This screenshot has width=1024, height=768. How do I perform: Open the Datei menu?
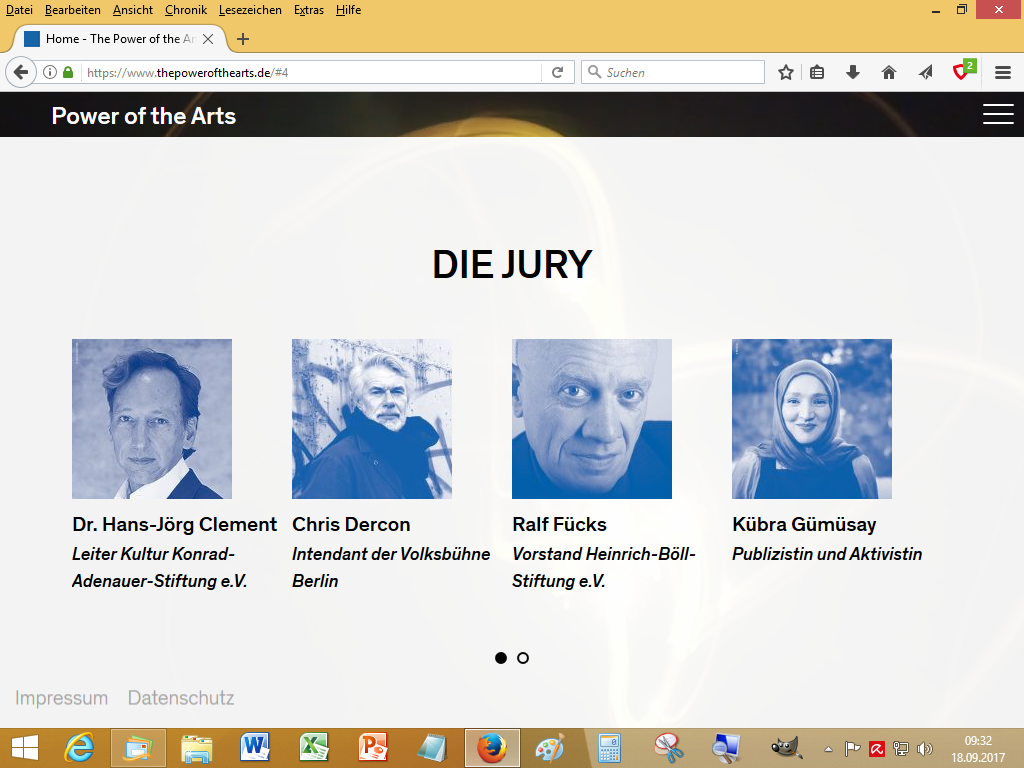19,10
